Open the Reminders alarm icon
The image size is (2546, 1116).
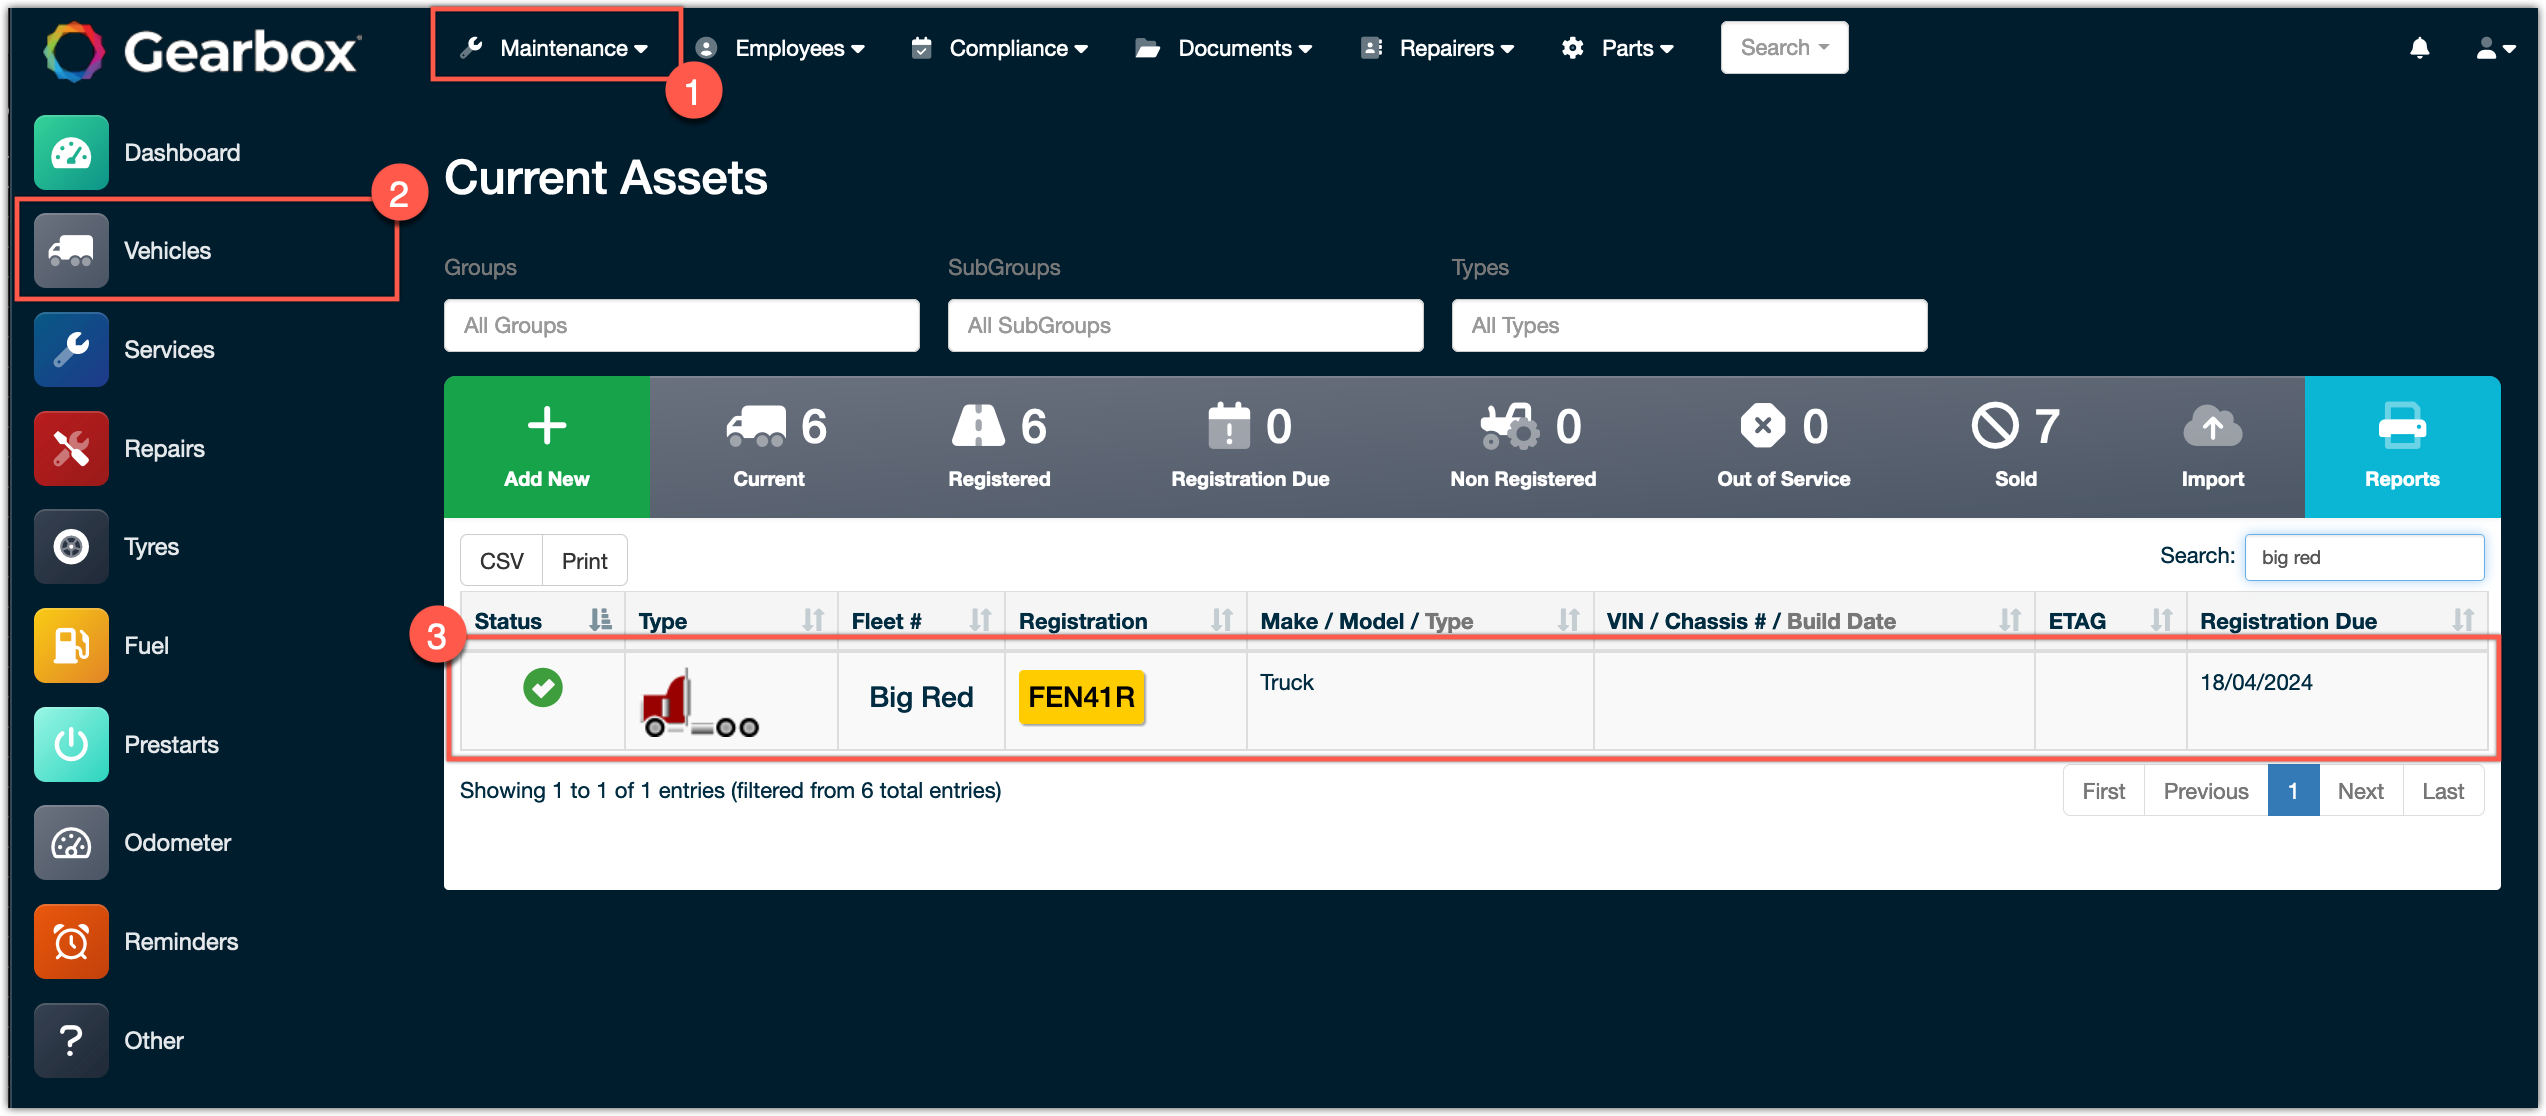(x=70, y=941)
